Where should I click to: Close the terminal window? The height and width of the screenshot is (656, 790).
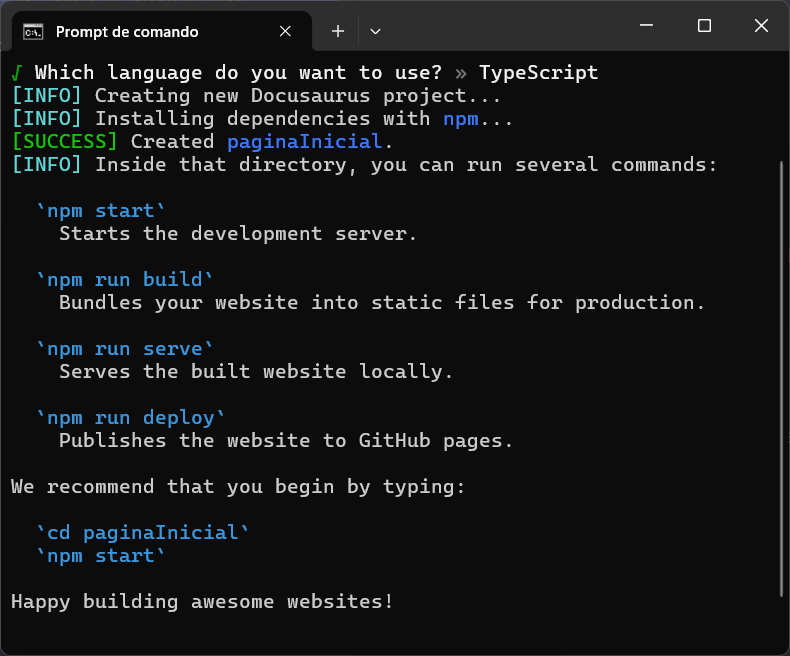[762, 26]
